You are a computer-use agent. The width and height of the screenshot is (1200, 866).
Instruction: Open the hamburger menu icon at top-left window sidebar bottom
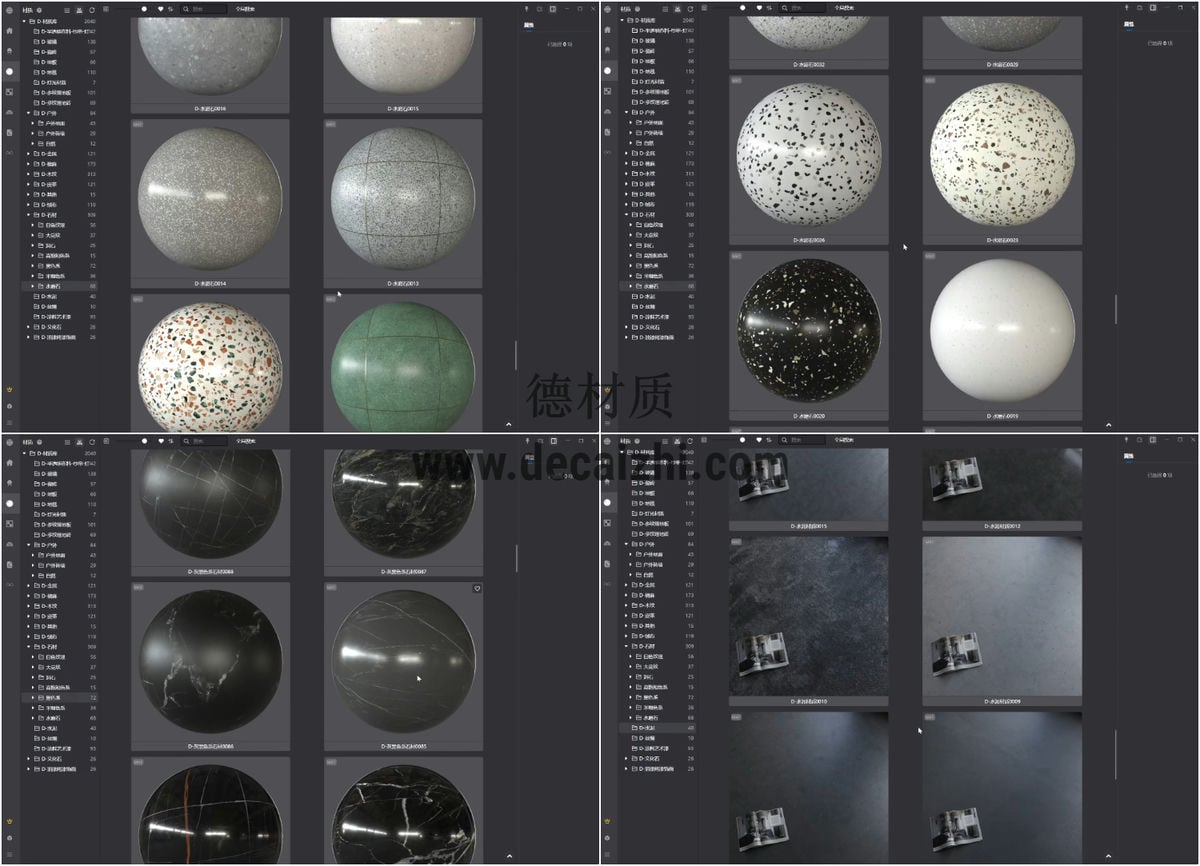(10, 423)
